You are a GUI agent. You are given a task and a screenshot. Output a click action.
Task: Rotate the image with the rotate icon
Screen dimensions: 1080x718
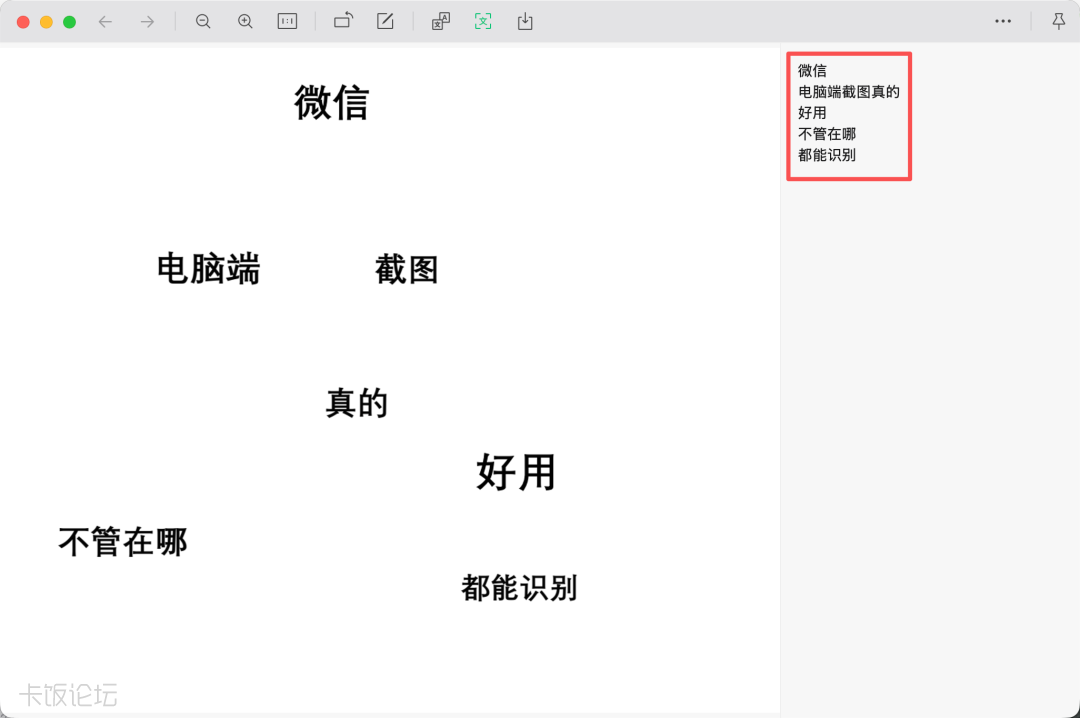coord(343,21)
